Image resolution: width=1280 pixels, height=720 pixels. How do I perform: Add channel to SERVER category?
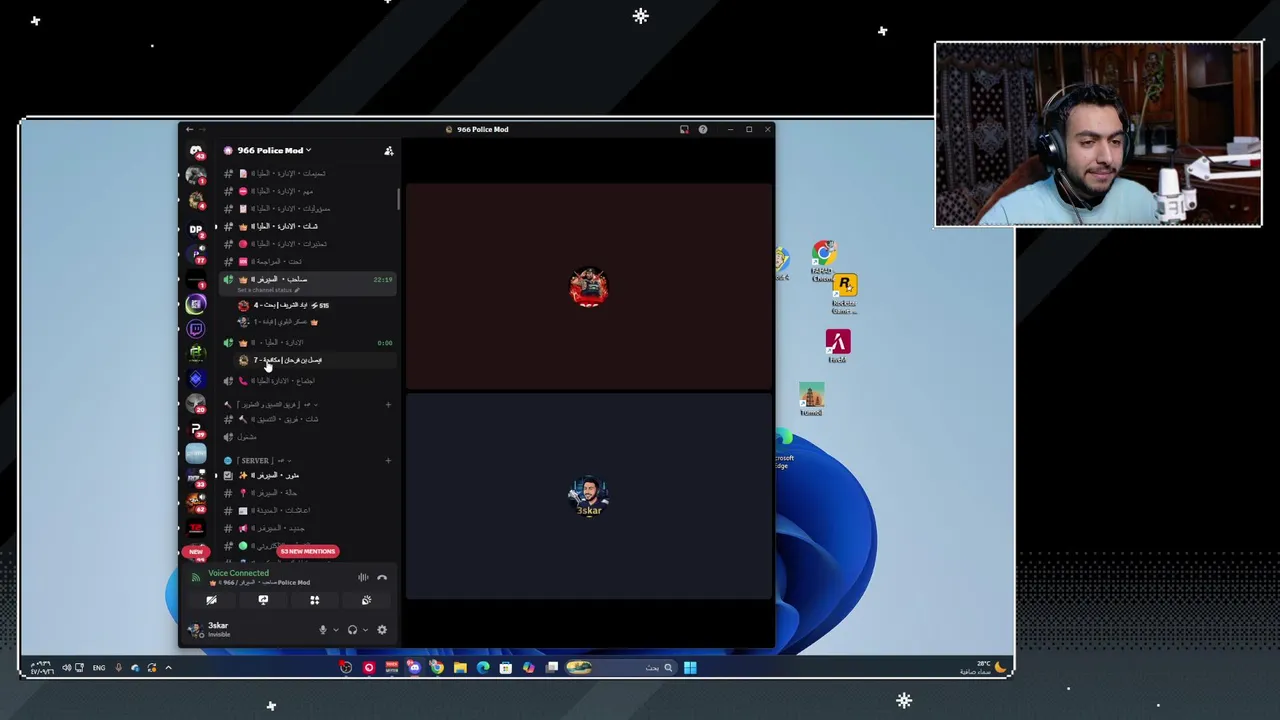pos(388,461)
